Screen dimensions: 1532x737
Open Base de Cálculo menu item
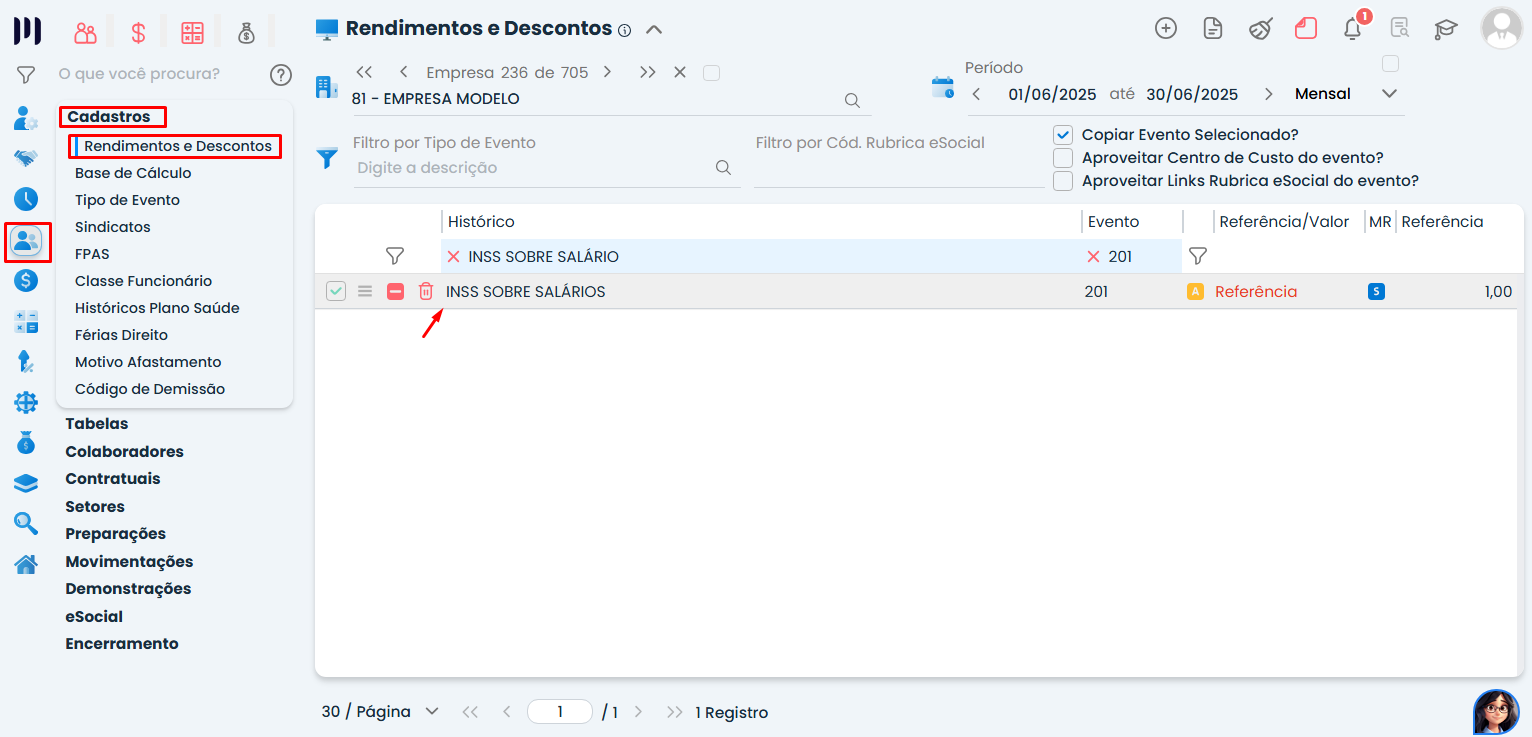(x=133, y=173)
